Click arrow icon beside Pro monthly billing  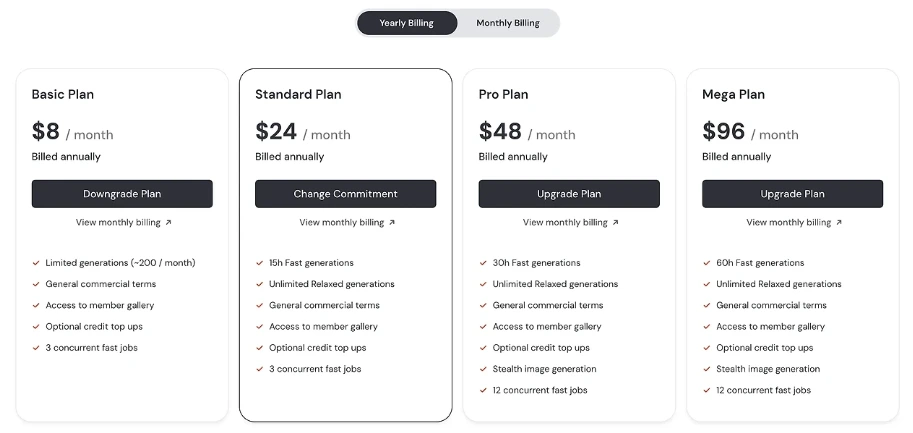[616, 223]
